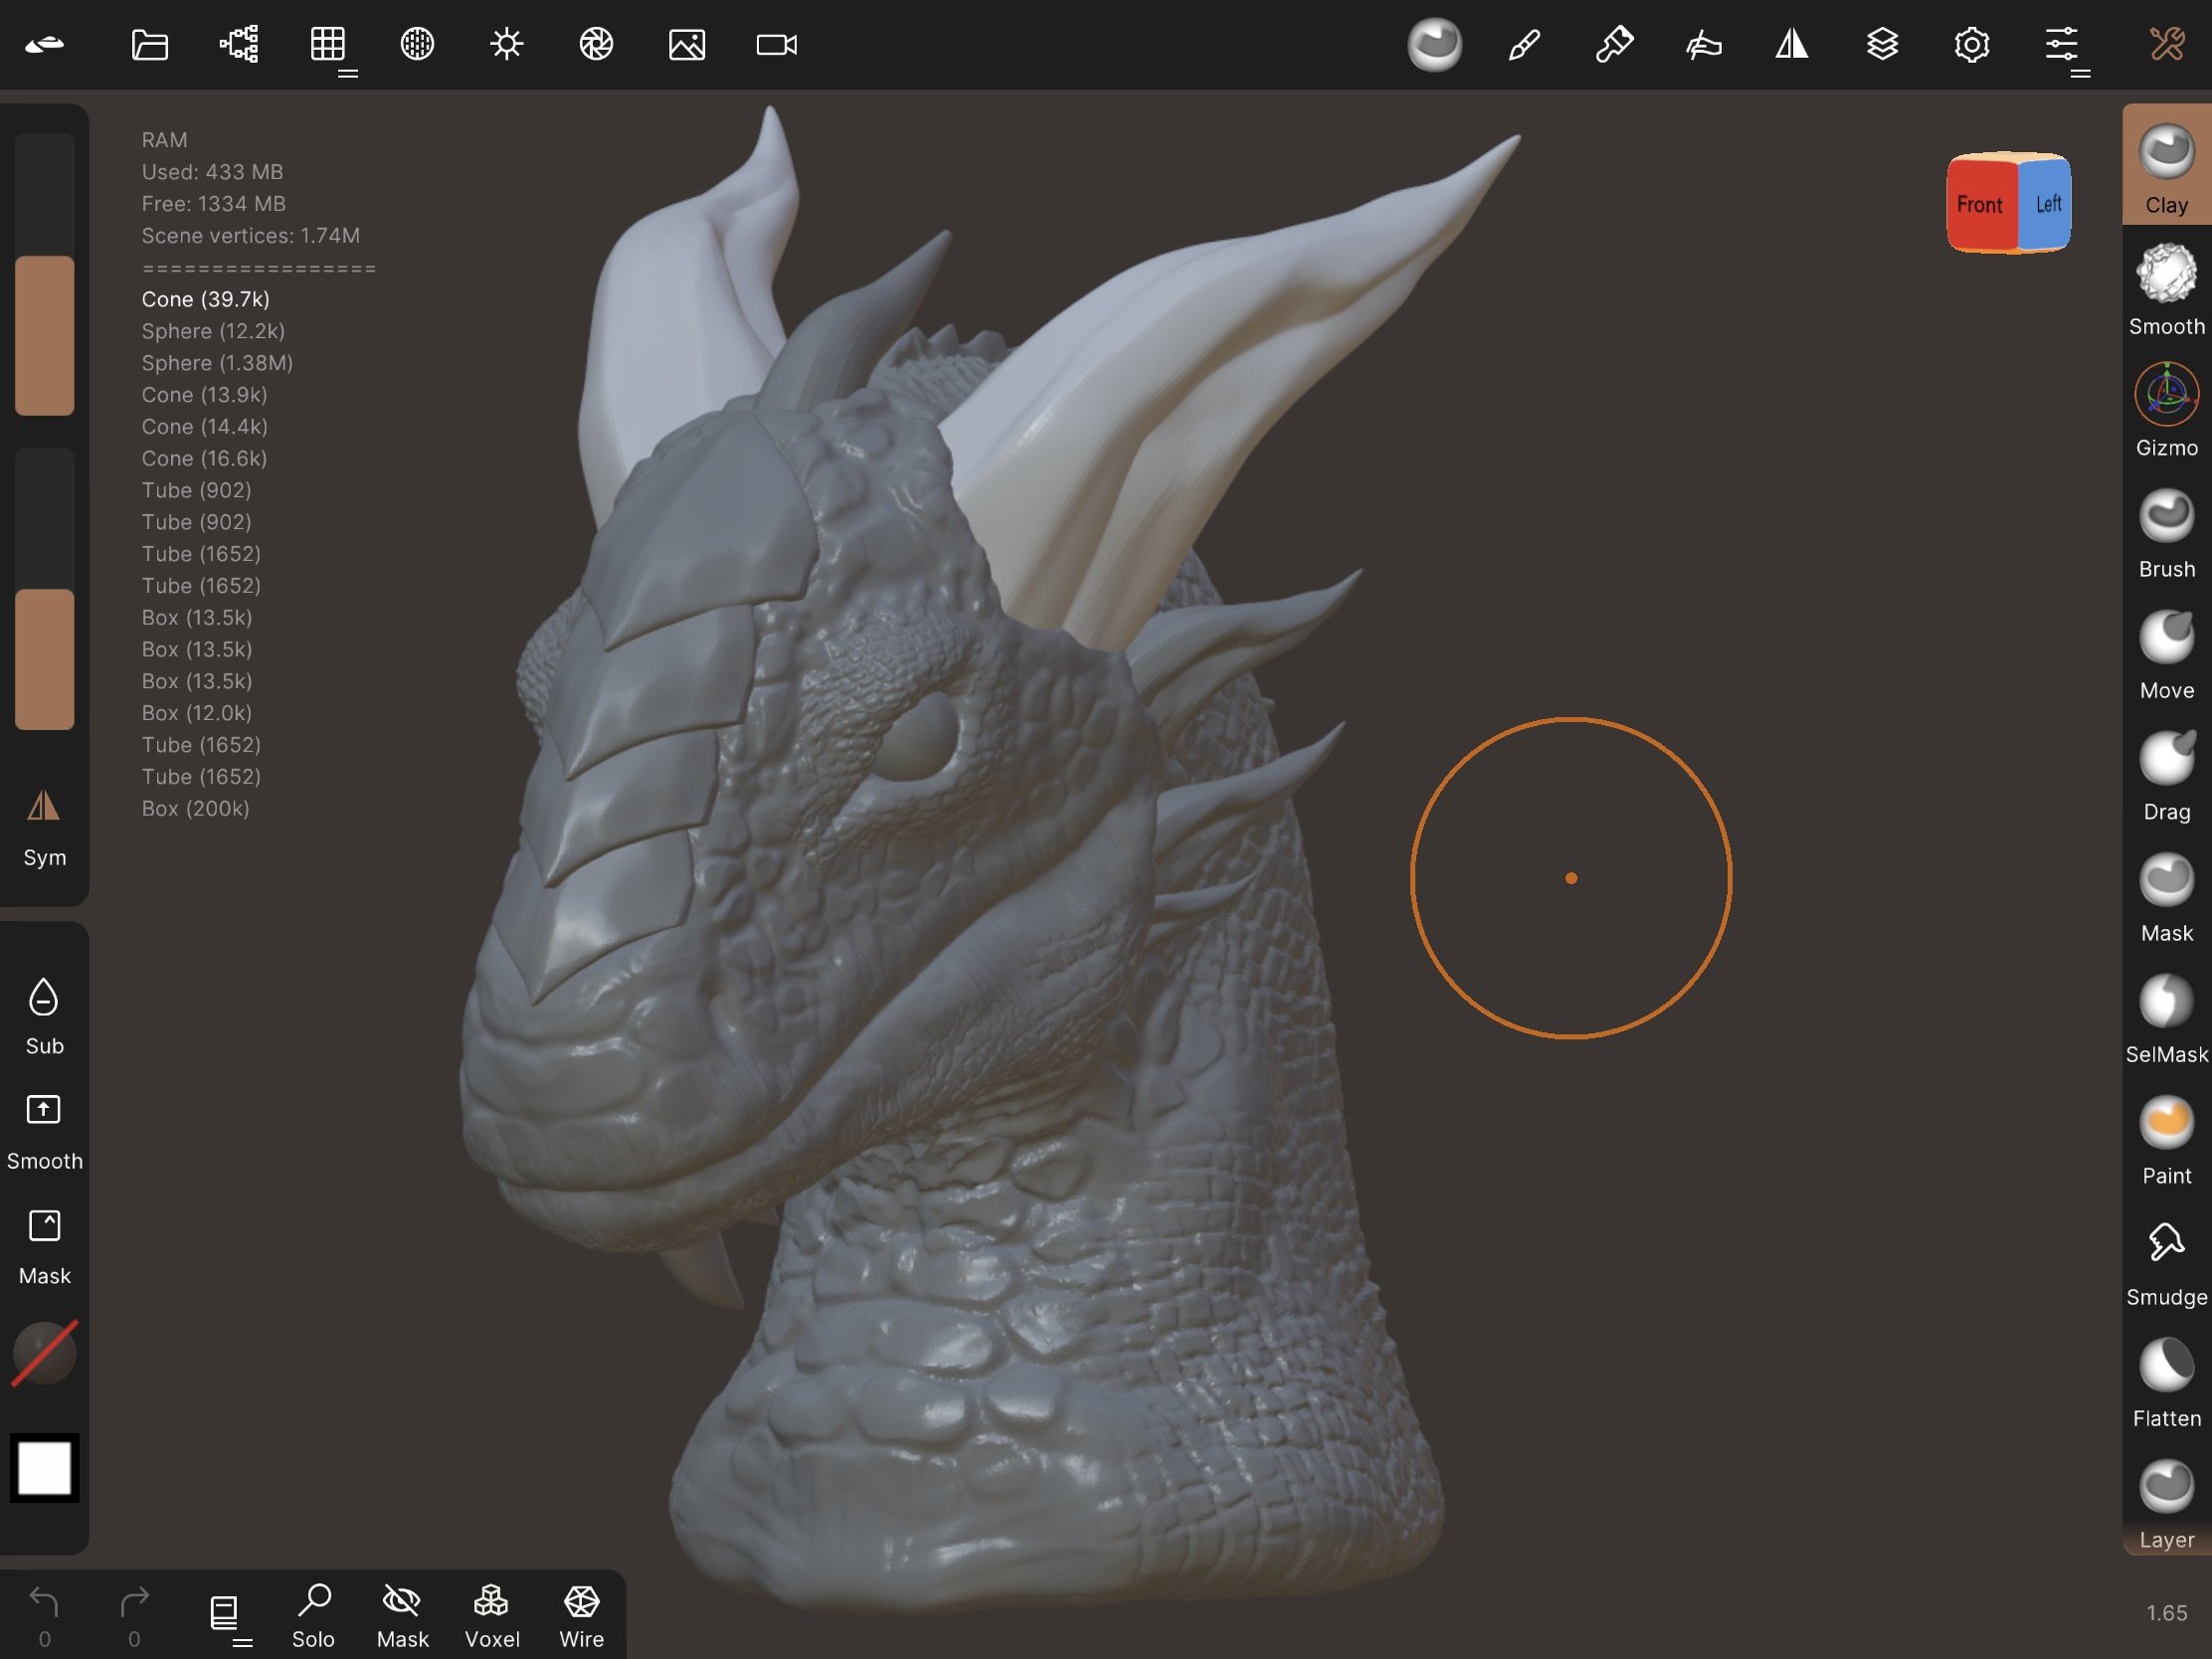This screenshot has width=2212, height=1659.
Task: Select the Smudge tool
Action: click(2166, 1261)
